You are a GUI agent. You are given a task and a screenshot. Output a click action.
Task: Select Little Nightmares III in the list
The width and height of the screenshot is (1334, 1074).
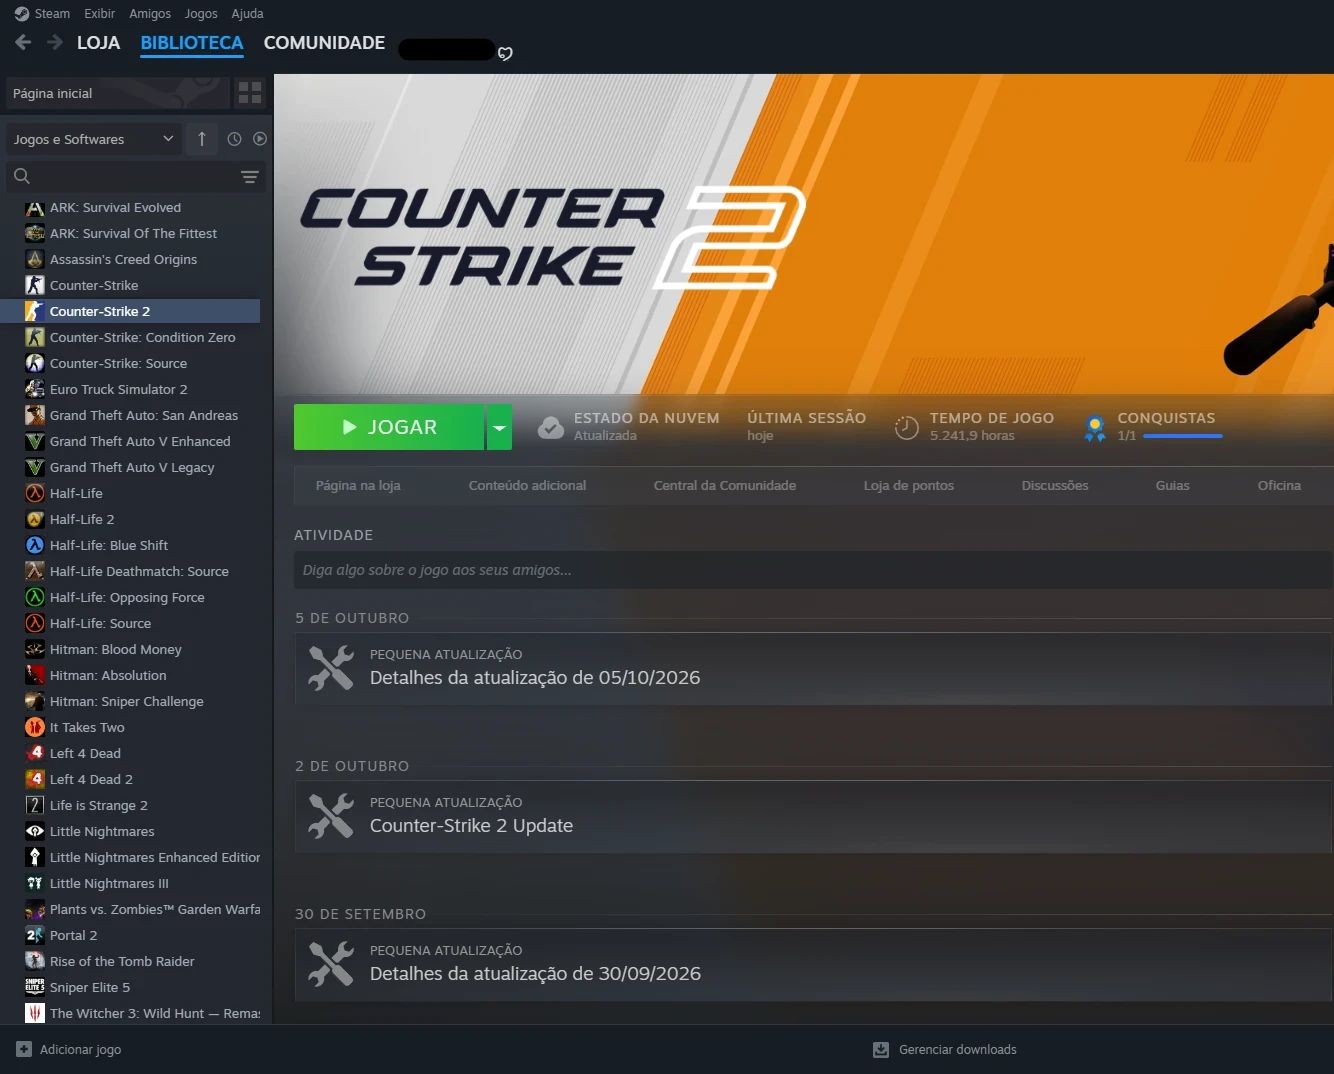pos(130,883)
